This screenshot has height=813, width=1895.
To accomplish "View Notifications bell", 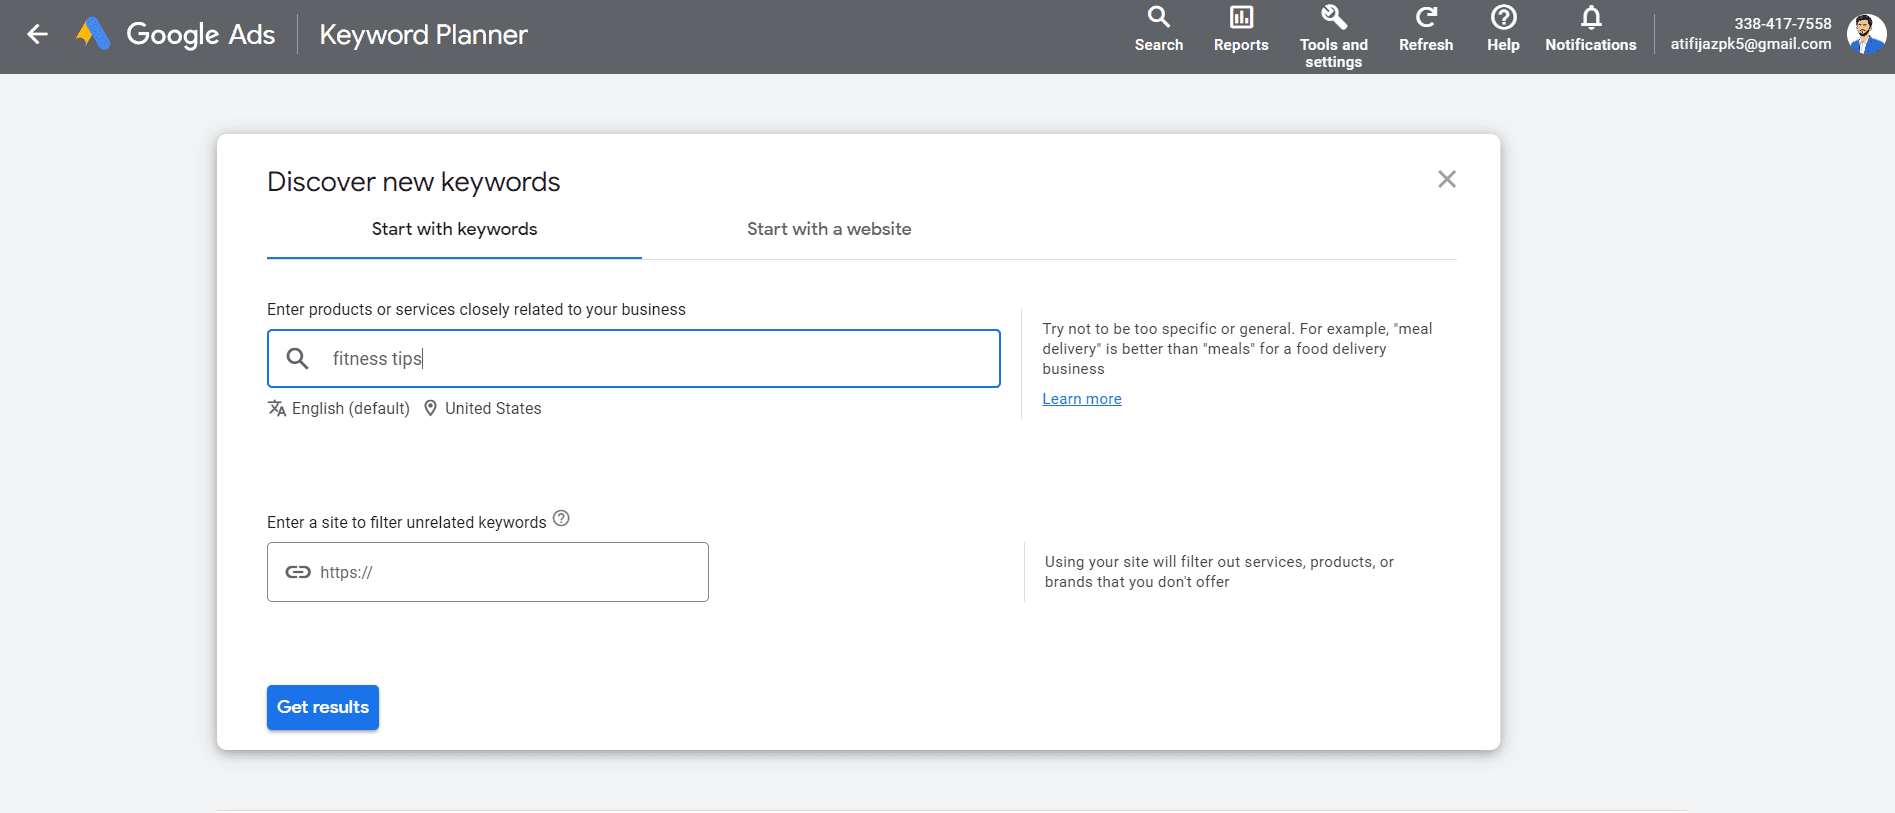I will click(1590, 30).
